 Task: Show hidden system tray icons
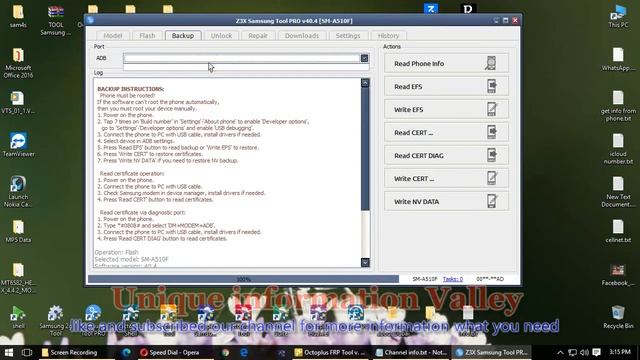[560, 352]
